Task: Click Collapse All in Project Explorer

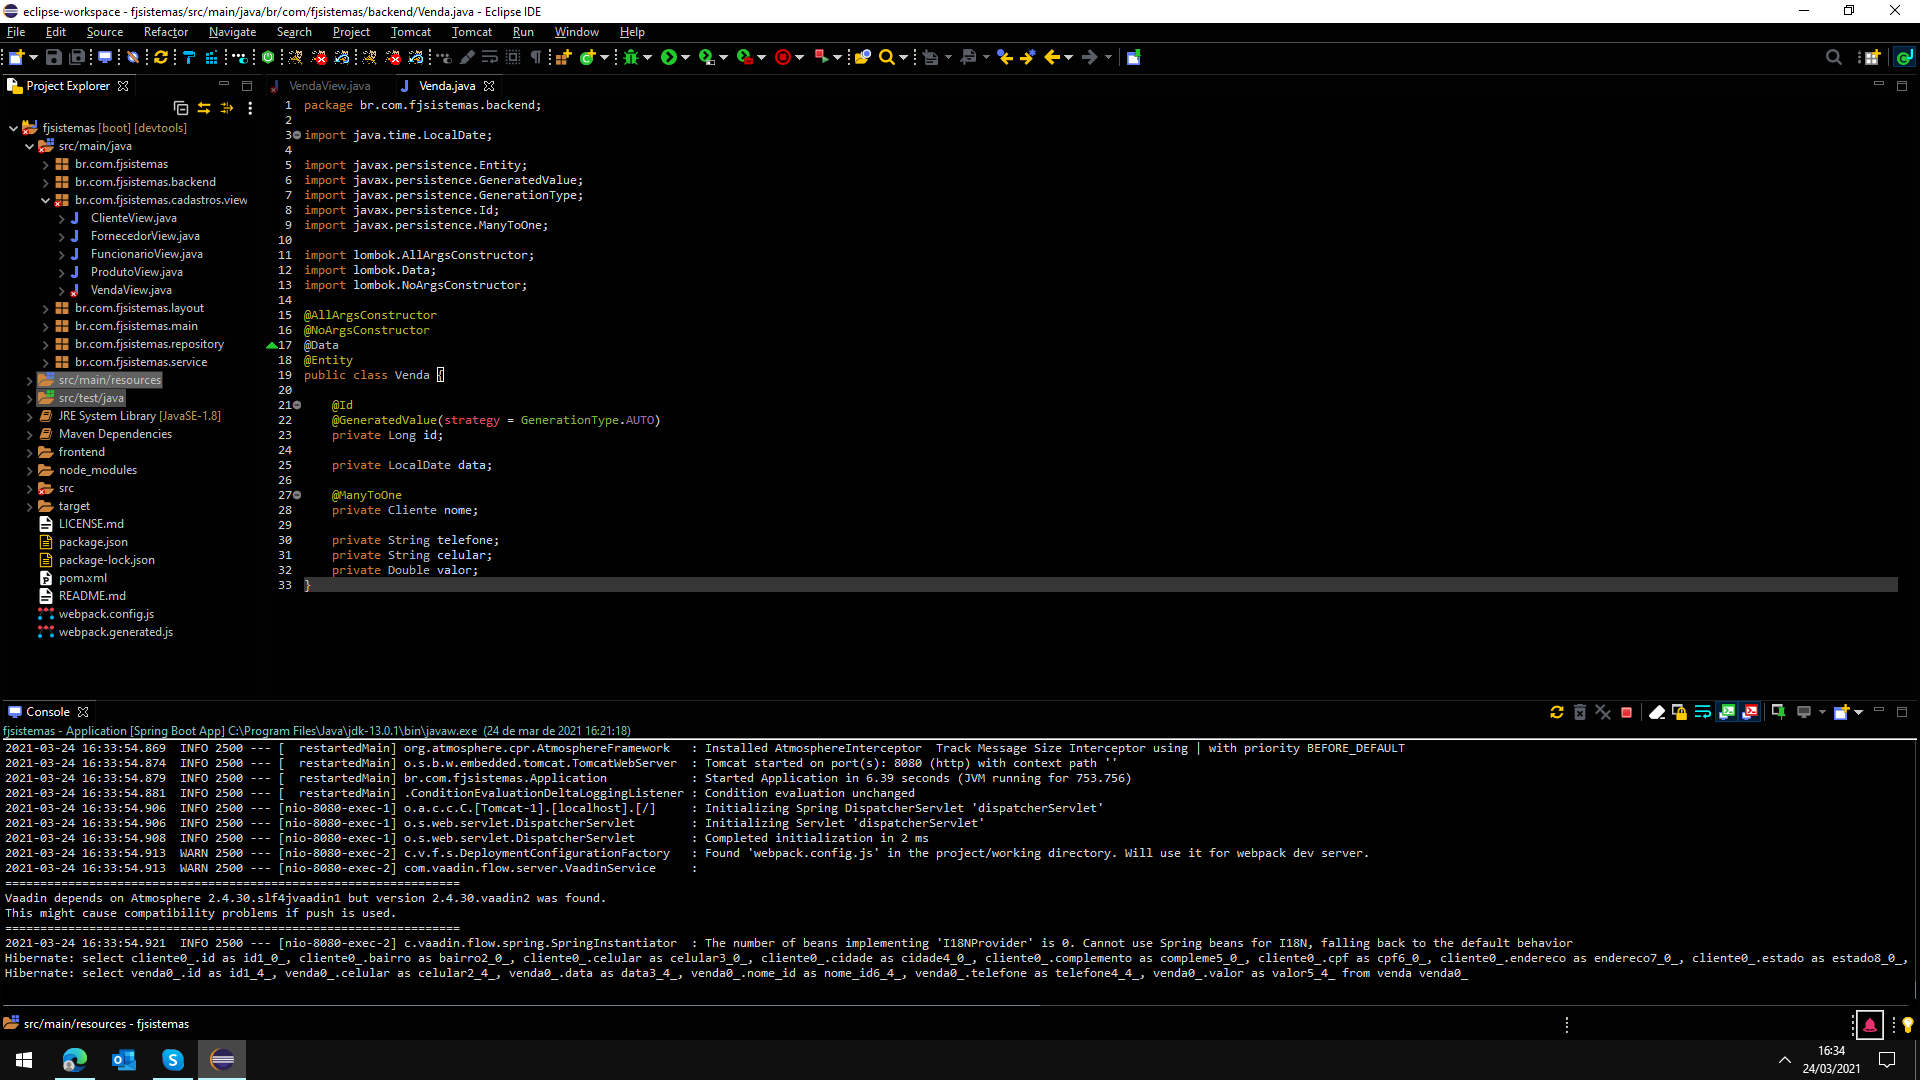Action: [181, 108]
